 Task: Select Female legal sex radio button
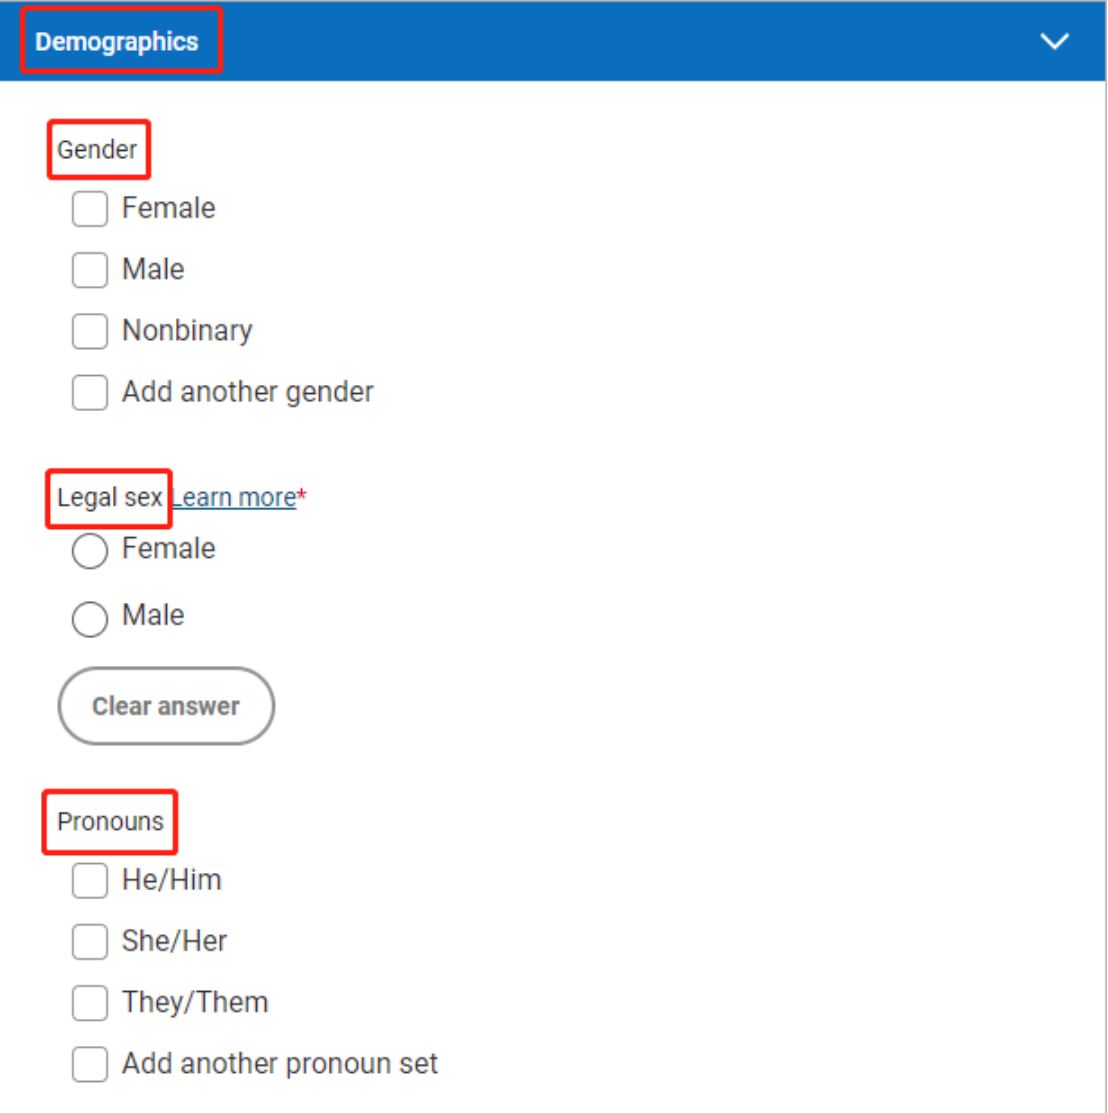click(x=90, y=550)
